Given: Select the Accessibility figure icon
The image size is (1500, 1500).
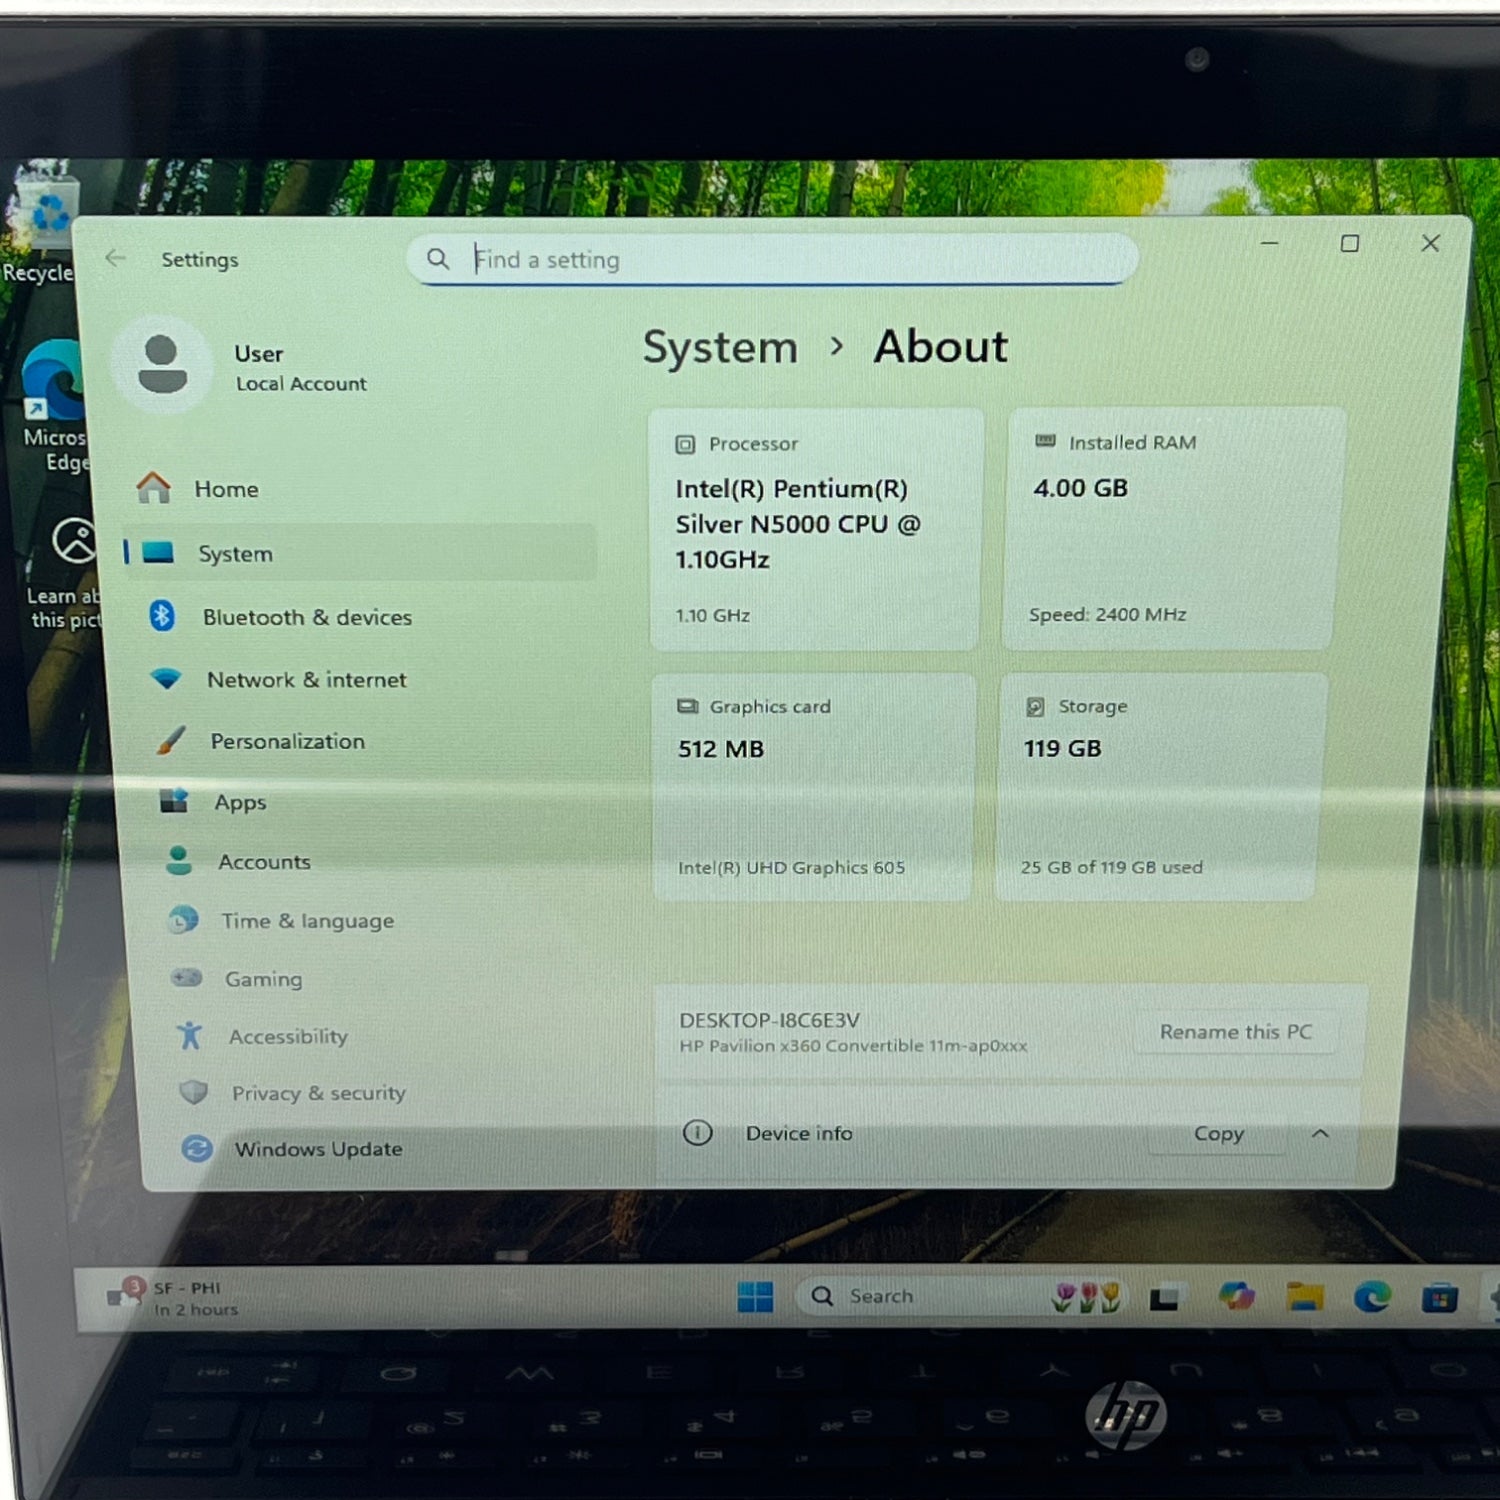Looking at the screenshot, I should 189,1035.
